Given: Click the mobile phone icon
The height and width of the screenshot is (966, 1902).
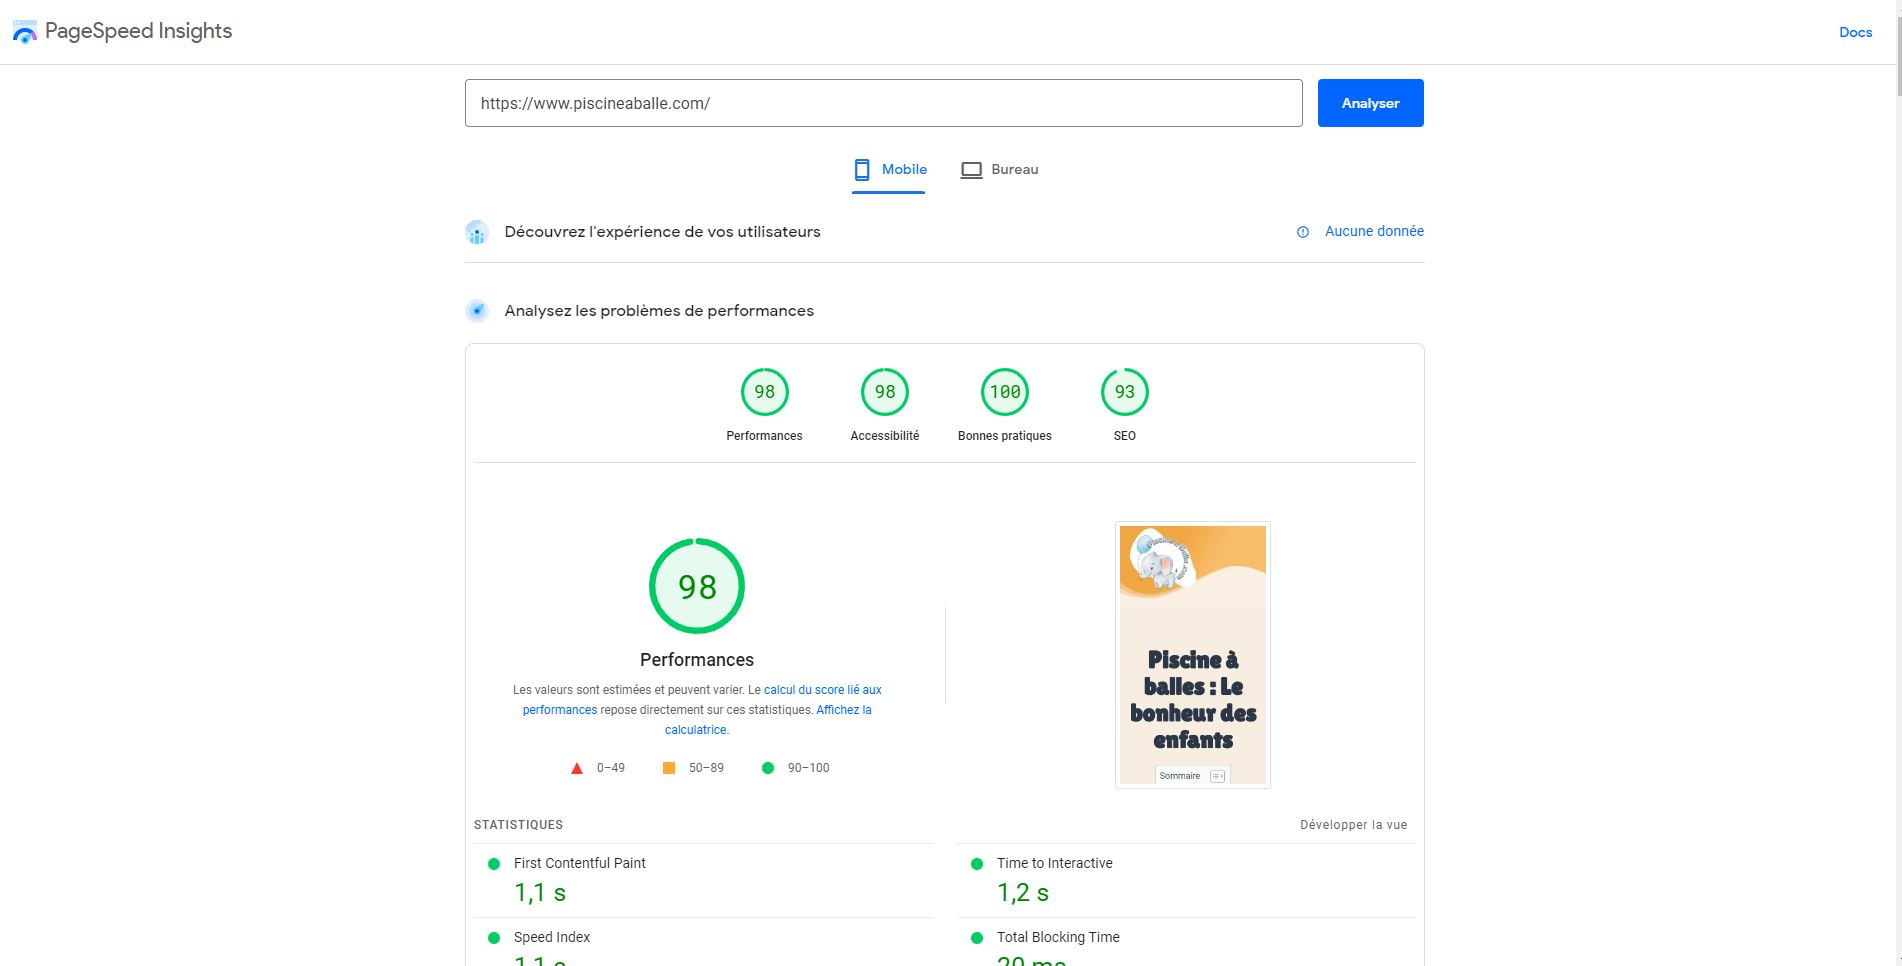Looking at the screenshot, I should pos(862,170).
